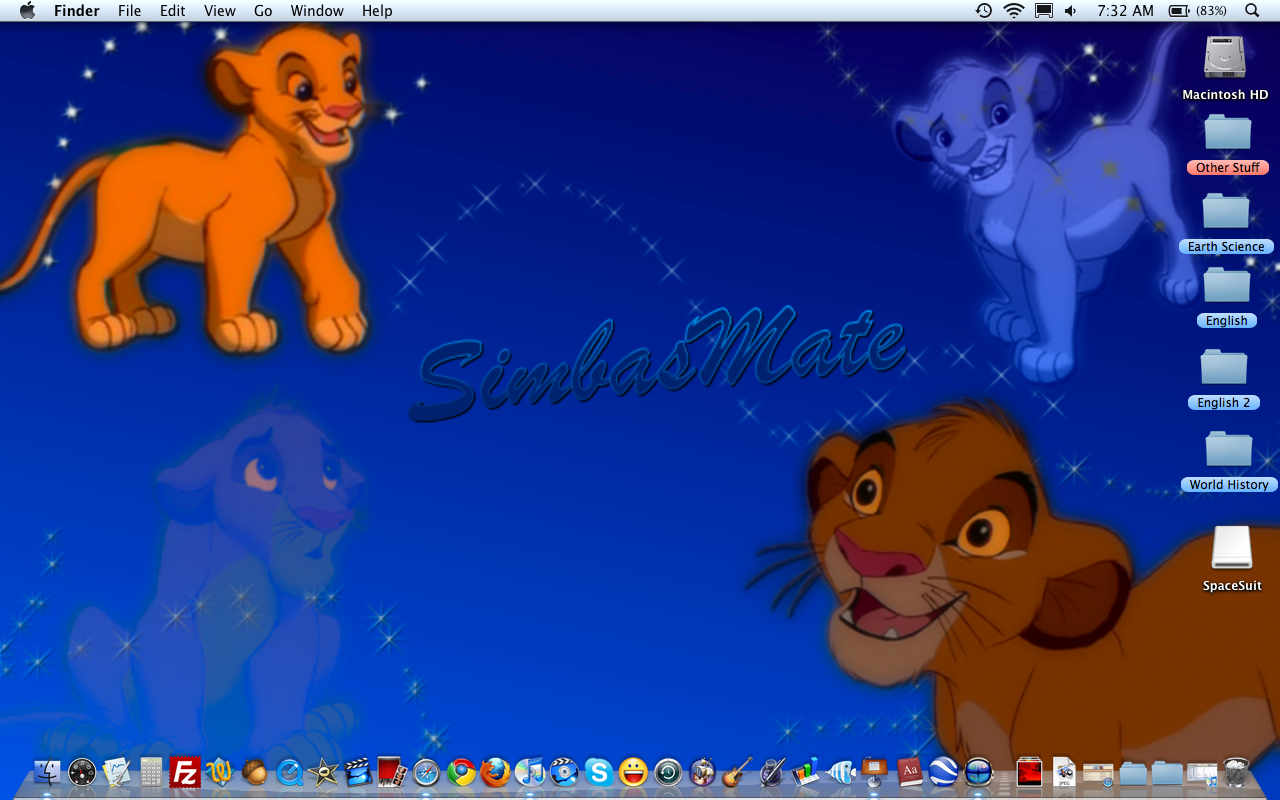Click the Spotlight search magnifier
1280x800 pixels.
point(1252,11)
